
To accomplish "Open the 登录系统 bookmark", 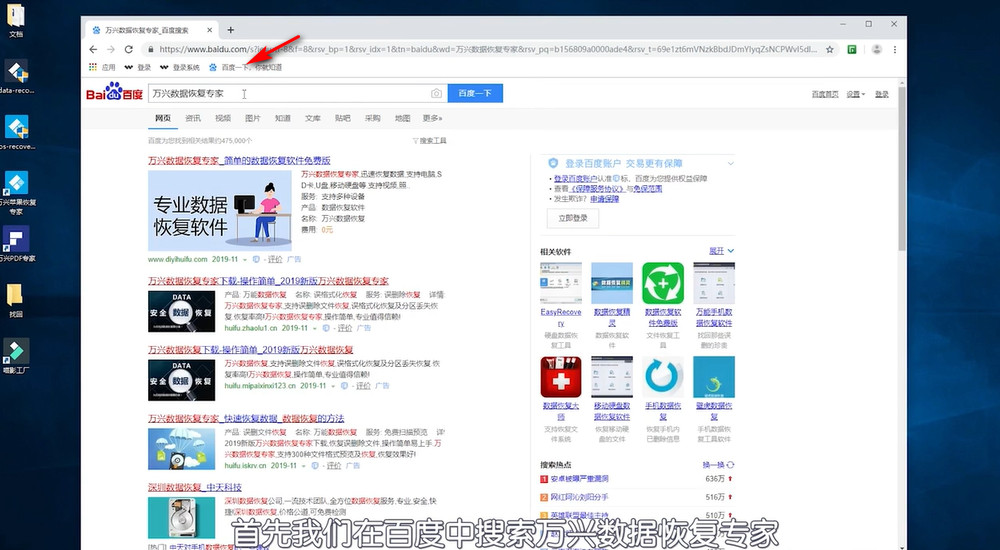I will [x=180, y=67].
